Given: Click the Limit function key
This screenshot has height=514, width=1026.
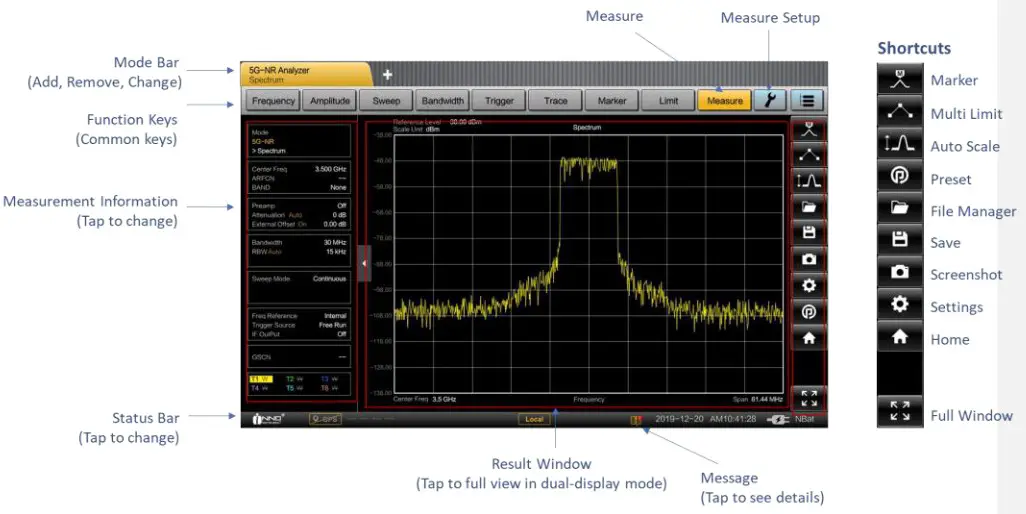Looking at the screenshot, I should pyautogui.click(x=668, y=101).
